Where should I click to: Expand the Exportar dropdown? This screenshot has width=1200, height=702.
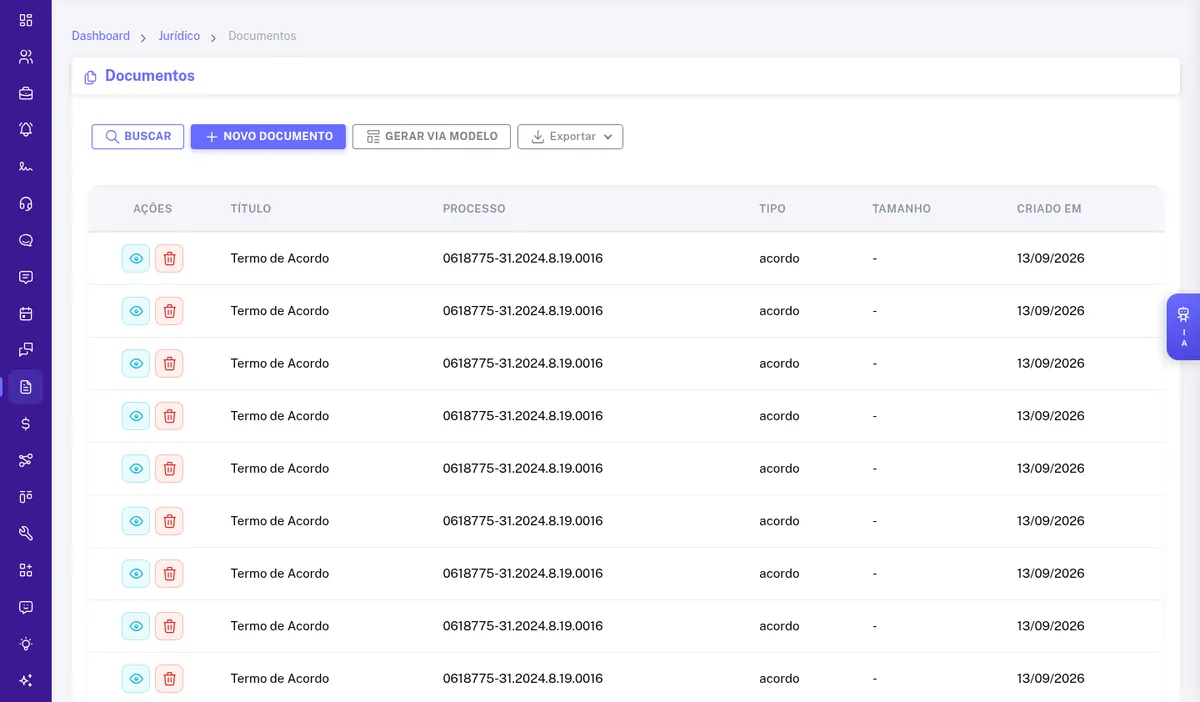pyautogui.click(x=570, y=136)
